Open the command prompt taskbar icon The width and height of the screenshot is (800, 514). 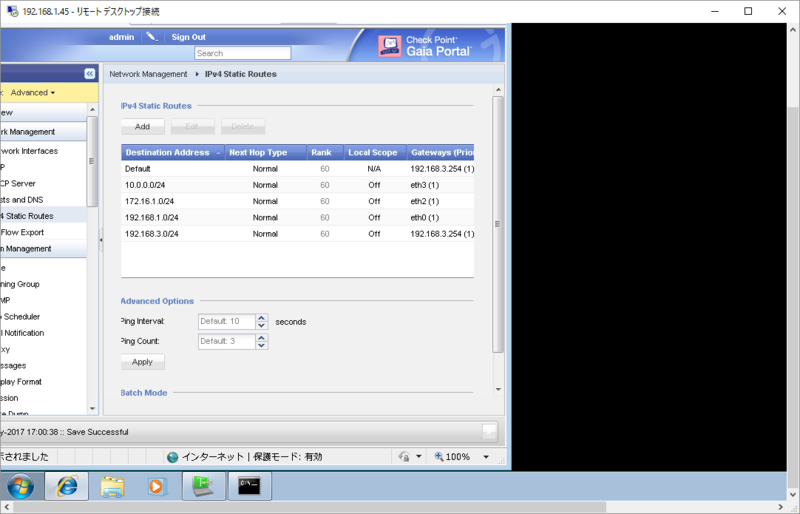click(x=249, y=486)
